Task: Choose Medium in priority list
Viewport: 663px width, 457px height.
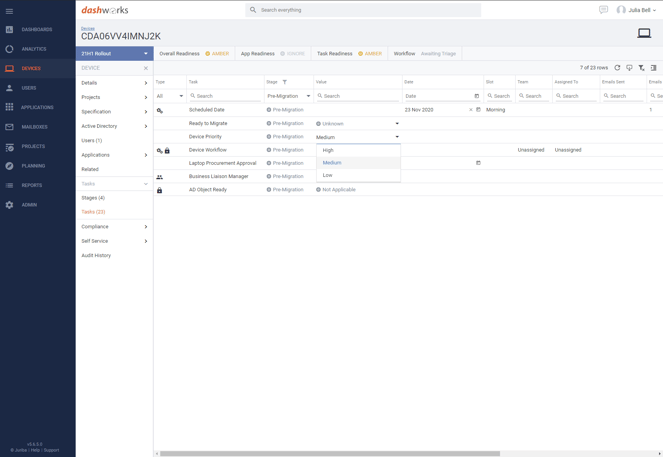Action: pyautogui.click(x=359, y=163)
